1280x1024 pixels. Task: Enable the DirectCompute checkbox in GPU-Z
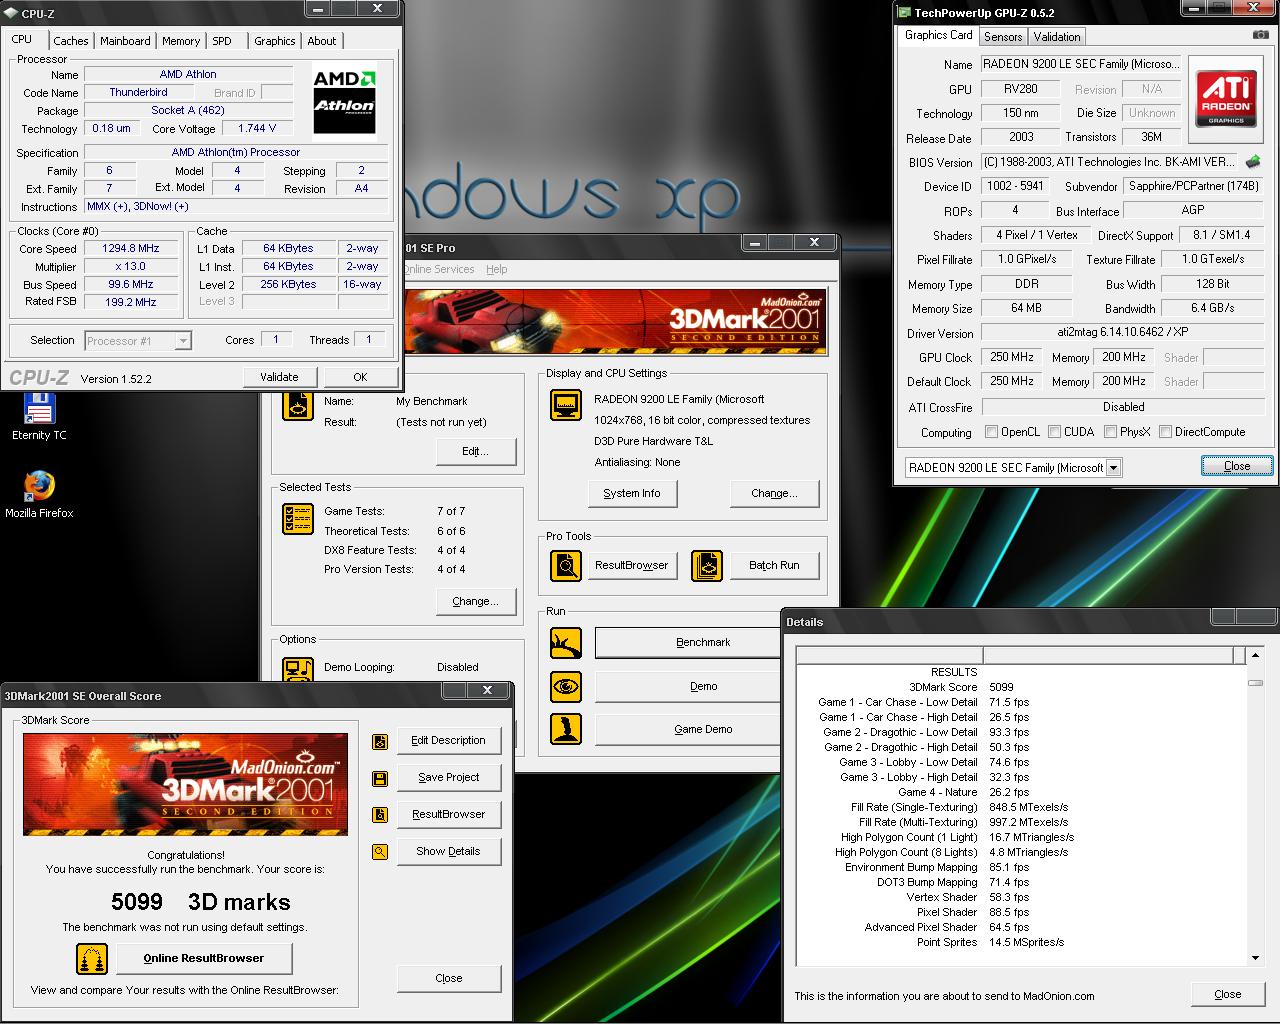click(x=1165, y=432)
